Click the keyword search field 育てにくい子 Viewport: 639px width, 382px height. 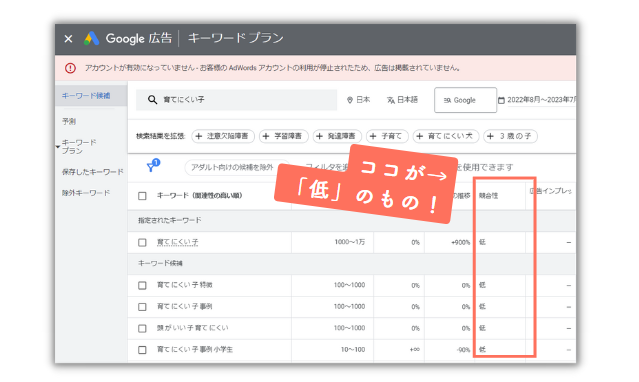[x=237, y=100]
